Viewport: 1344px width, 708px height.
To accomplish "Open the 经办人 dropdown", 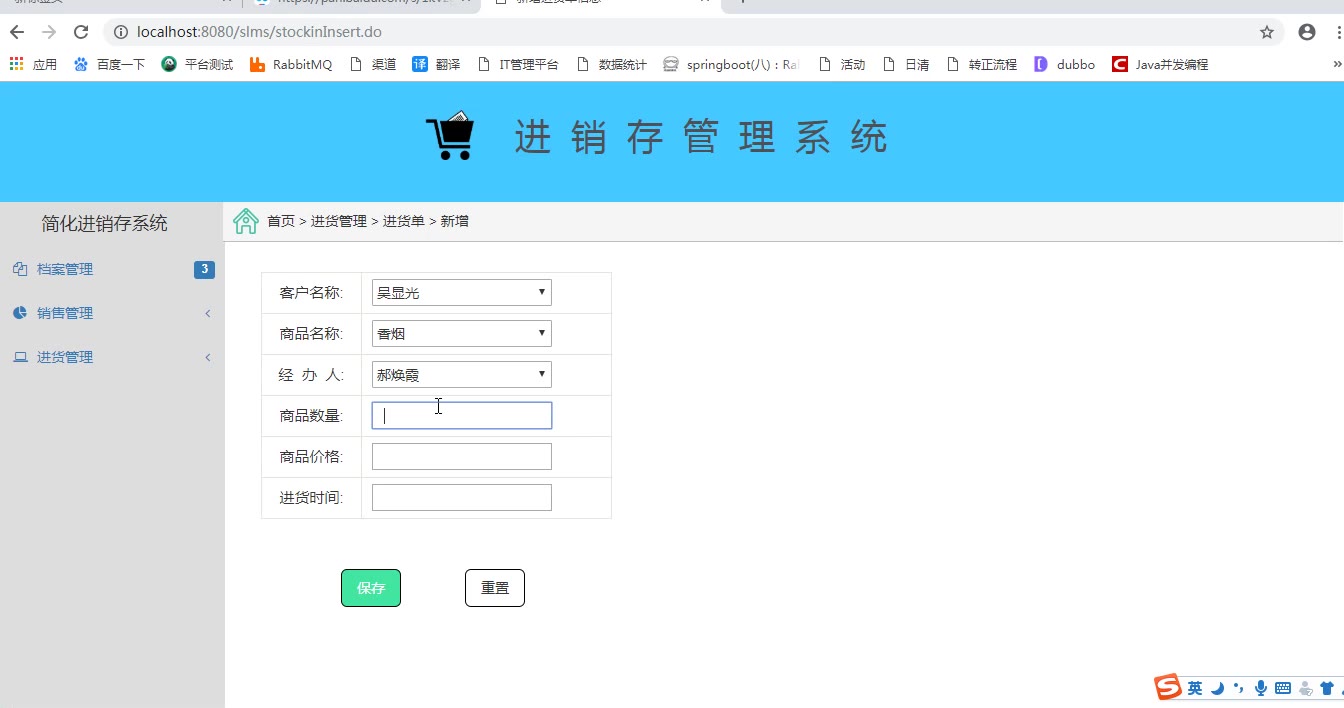I will click(461, 375).
